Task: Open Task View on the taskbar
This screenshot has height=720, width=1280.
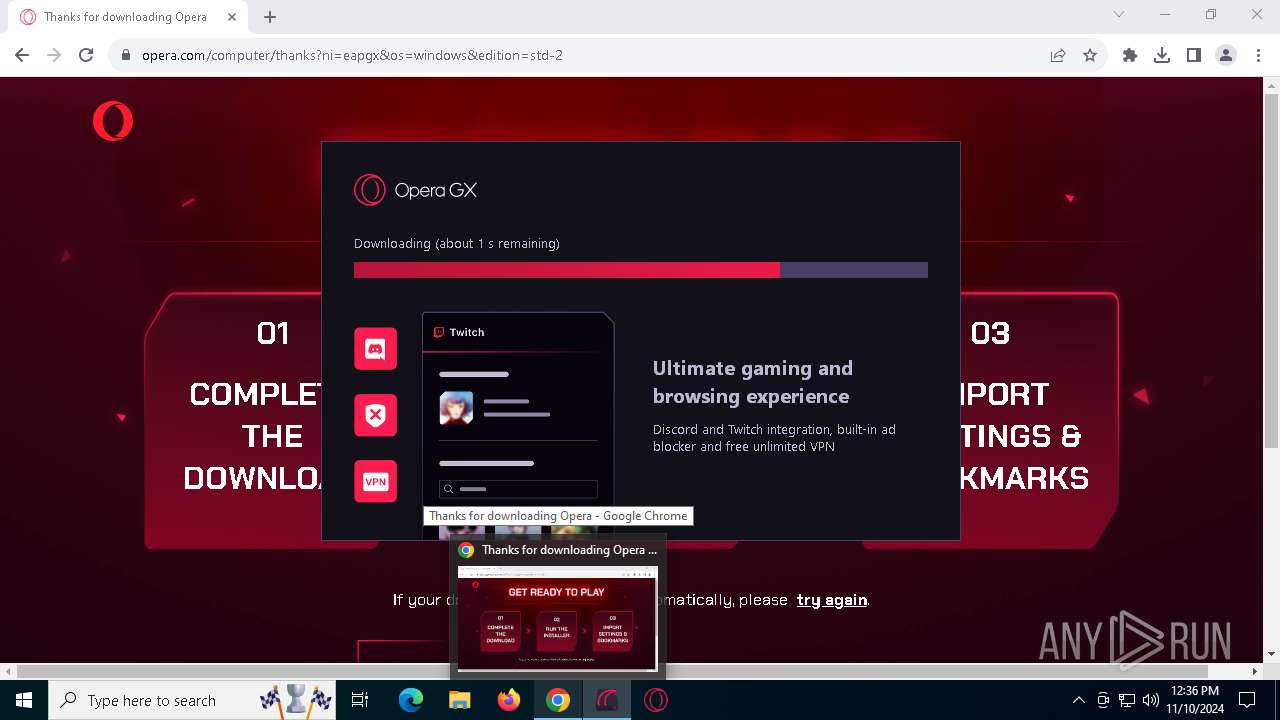Action: [360, 700]
